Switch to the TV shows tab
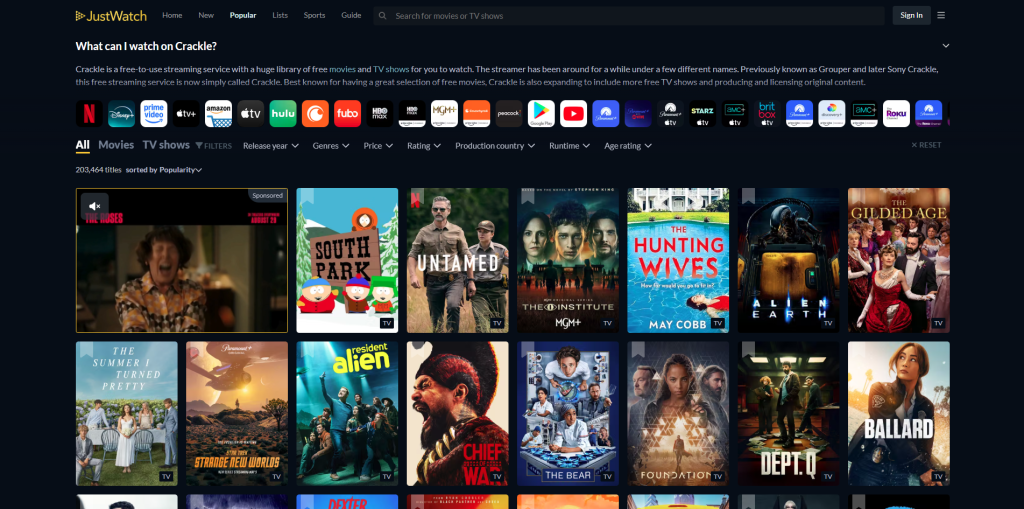This screenshot has height=509, width=1024. [166, 145]
